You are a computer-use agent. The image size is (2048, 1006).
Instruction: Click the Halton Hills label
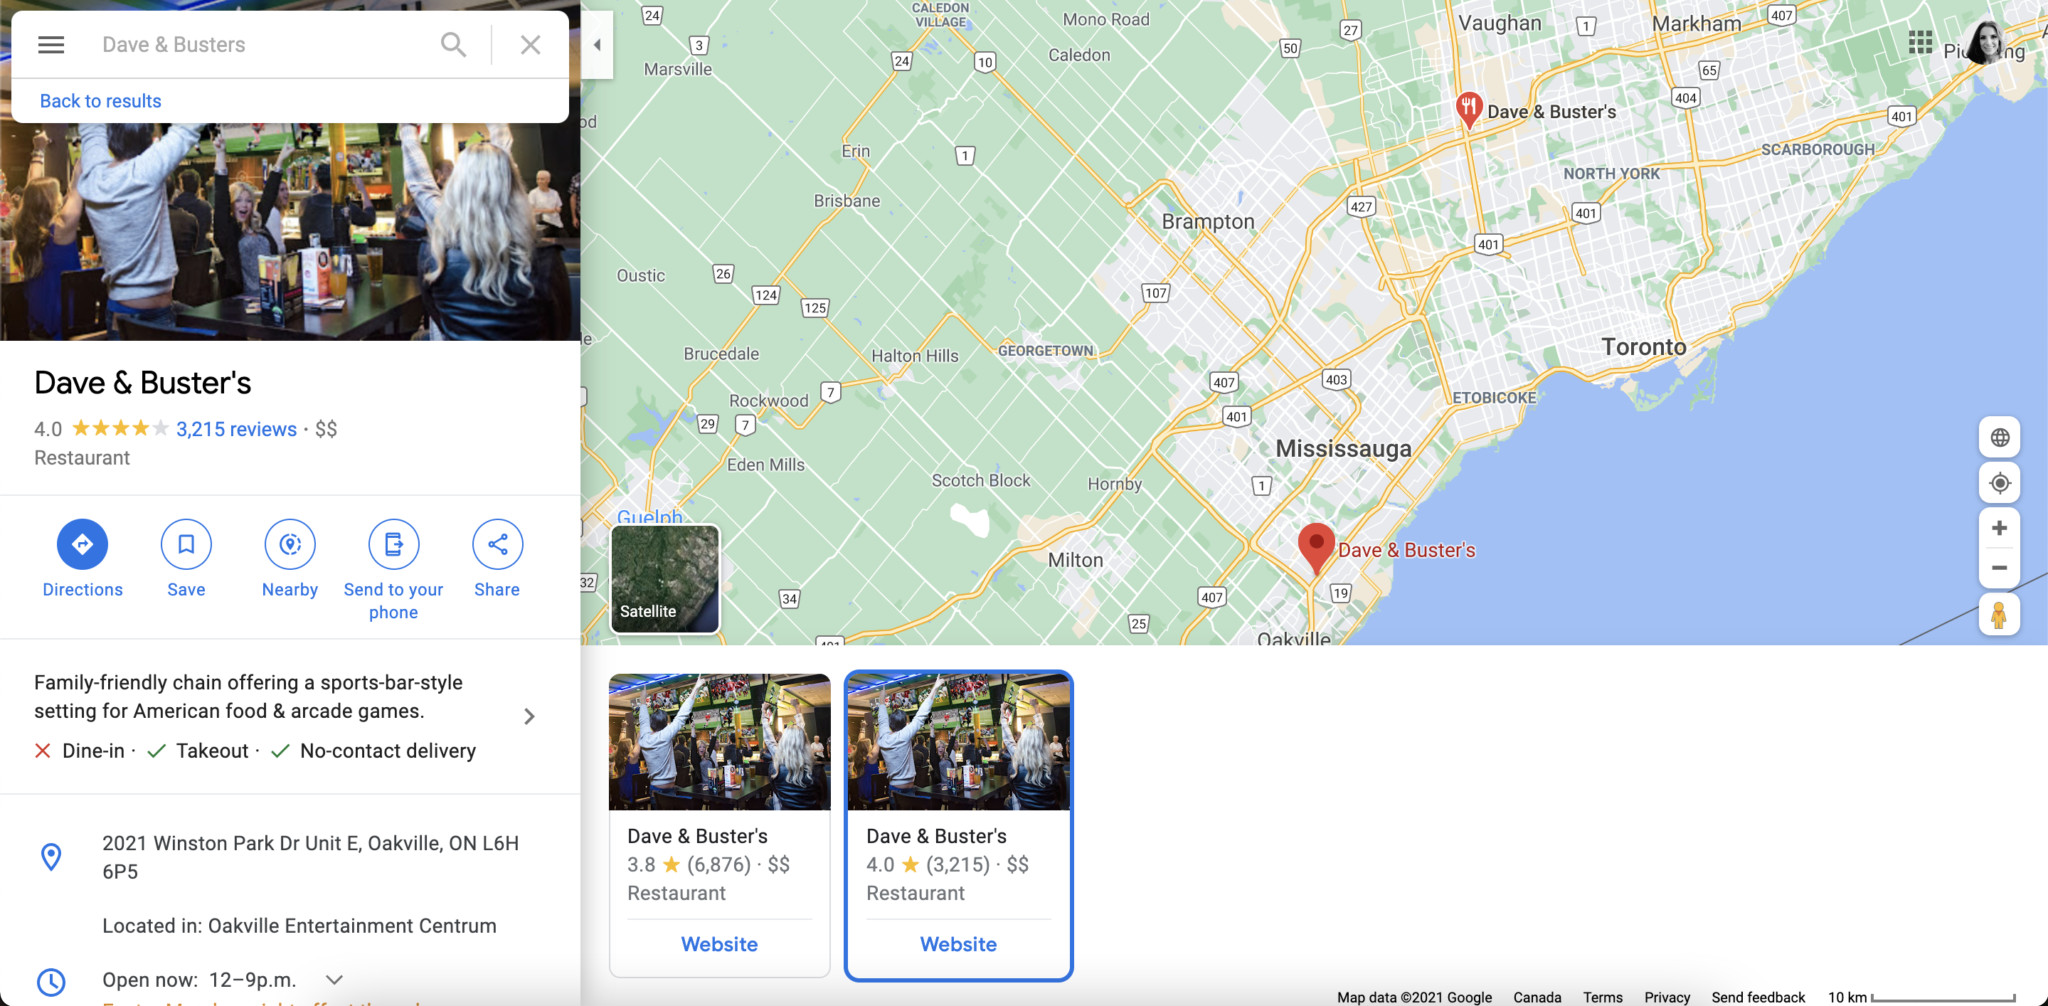point(915,356)
